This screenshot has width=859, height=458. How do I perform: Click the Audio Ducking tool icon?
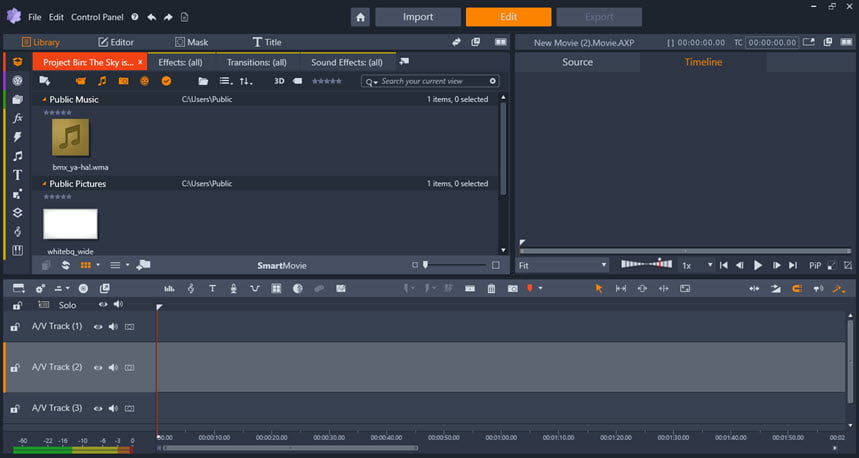(x=255, y=289)
